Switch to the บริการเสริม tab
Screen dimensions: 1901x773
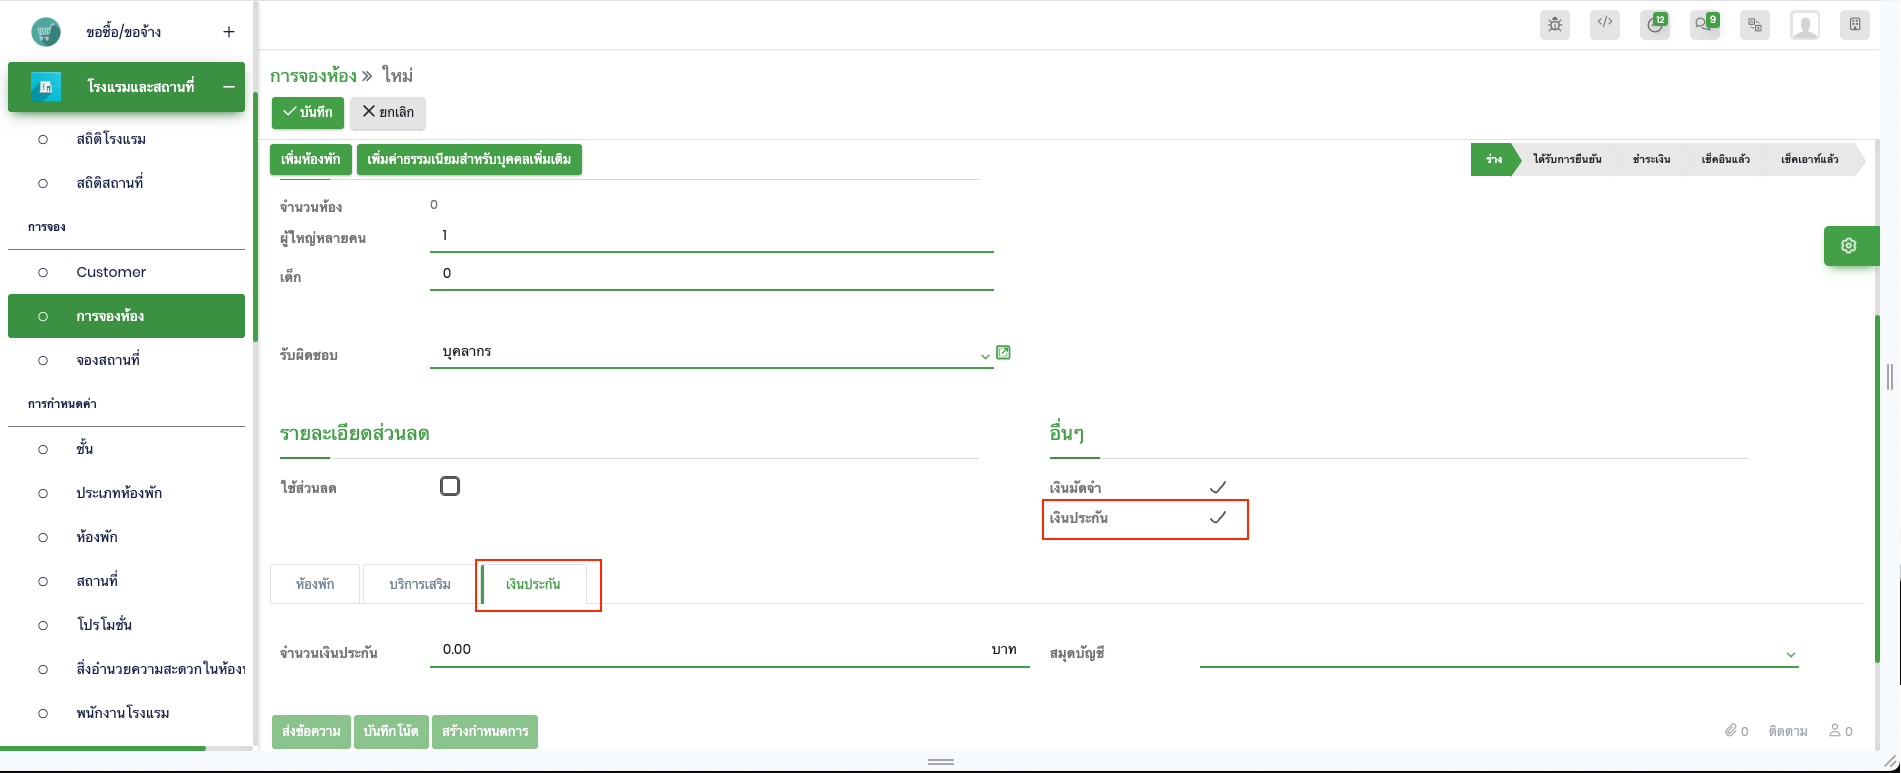point(420,584)
